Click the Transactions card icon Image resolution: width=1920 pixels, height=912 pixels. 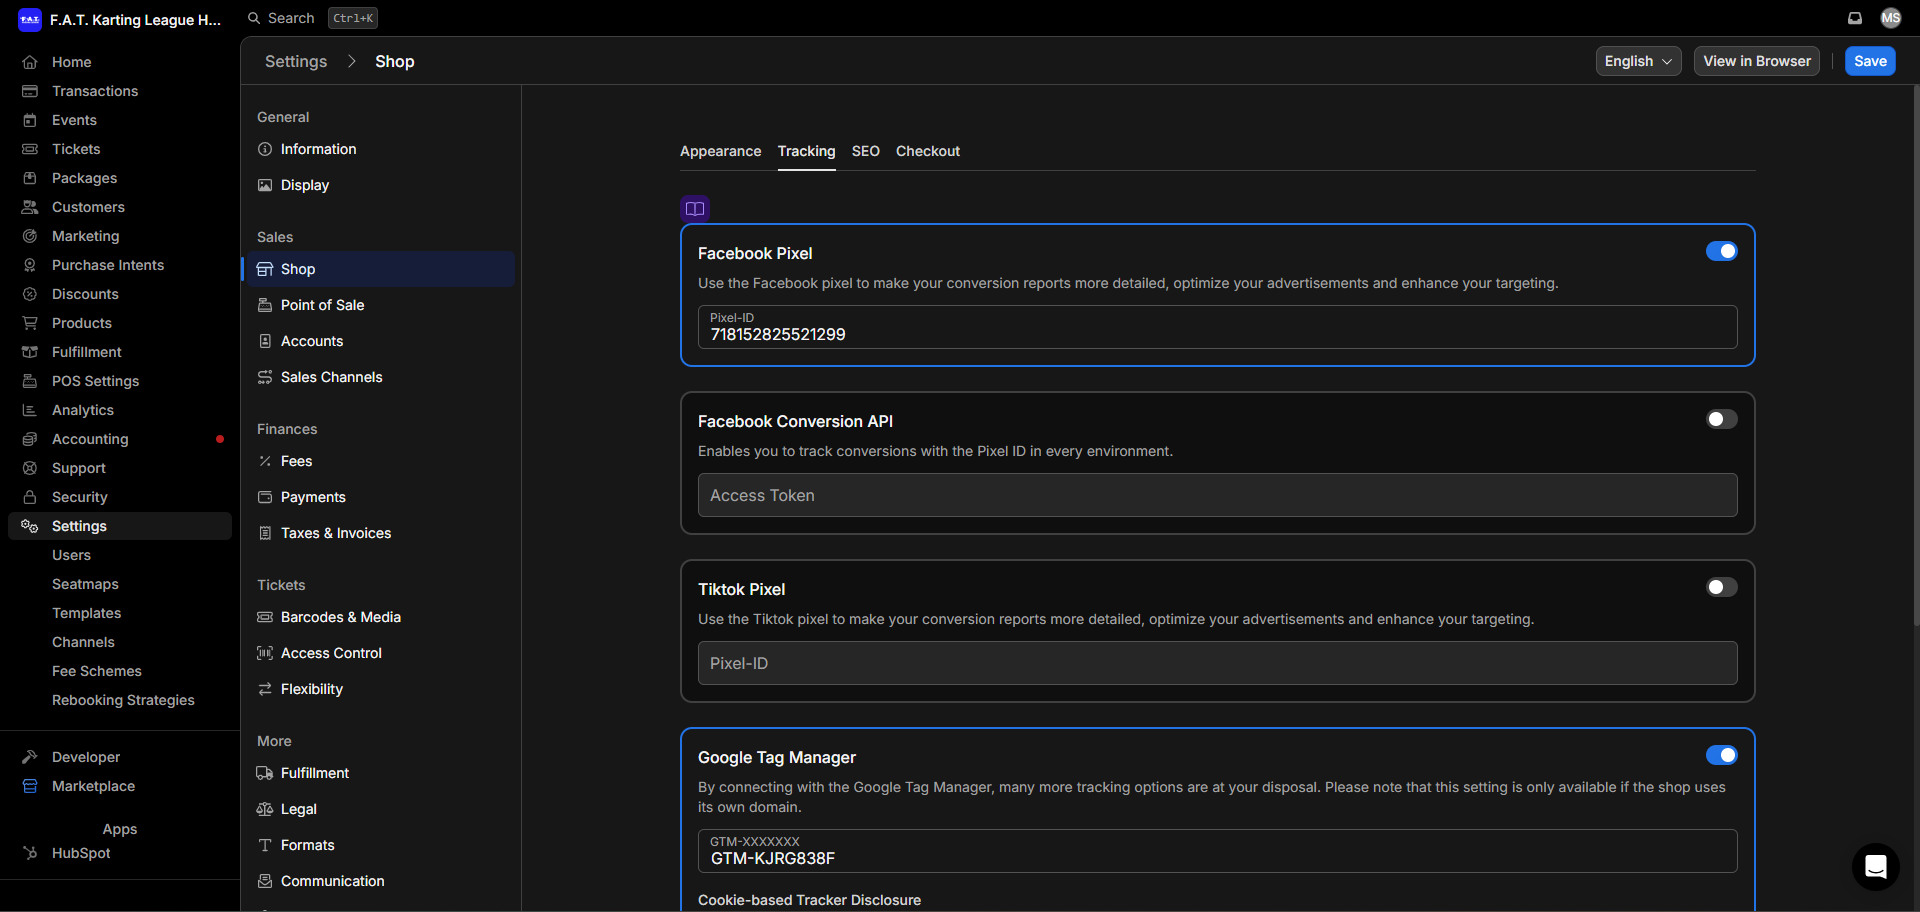pyautogui.click(x=30, y=91)
